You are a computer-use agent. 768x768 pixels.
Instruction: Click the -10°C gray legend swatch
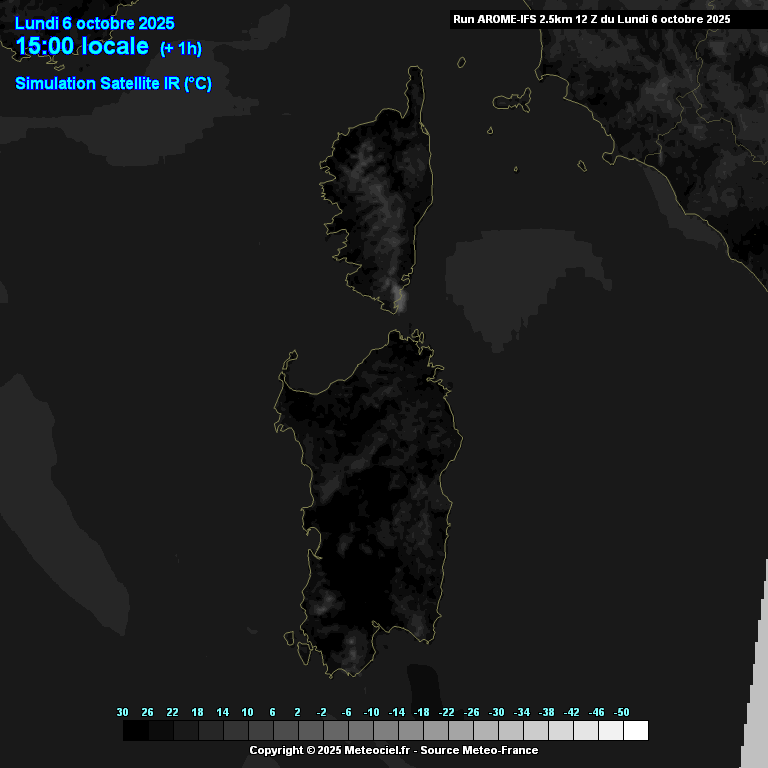tap(385, 731)
